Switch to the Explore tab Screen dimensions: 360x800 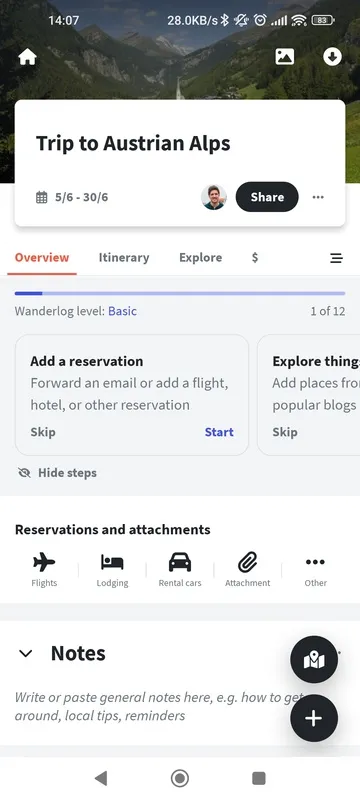pos(200,258)
